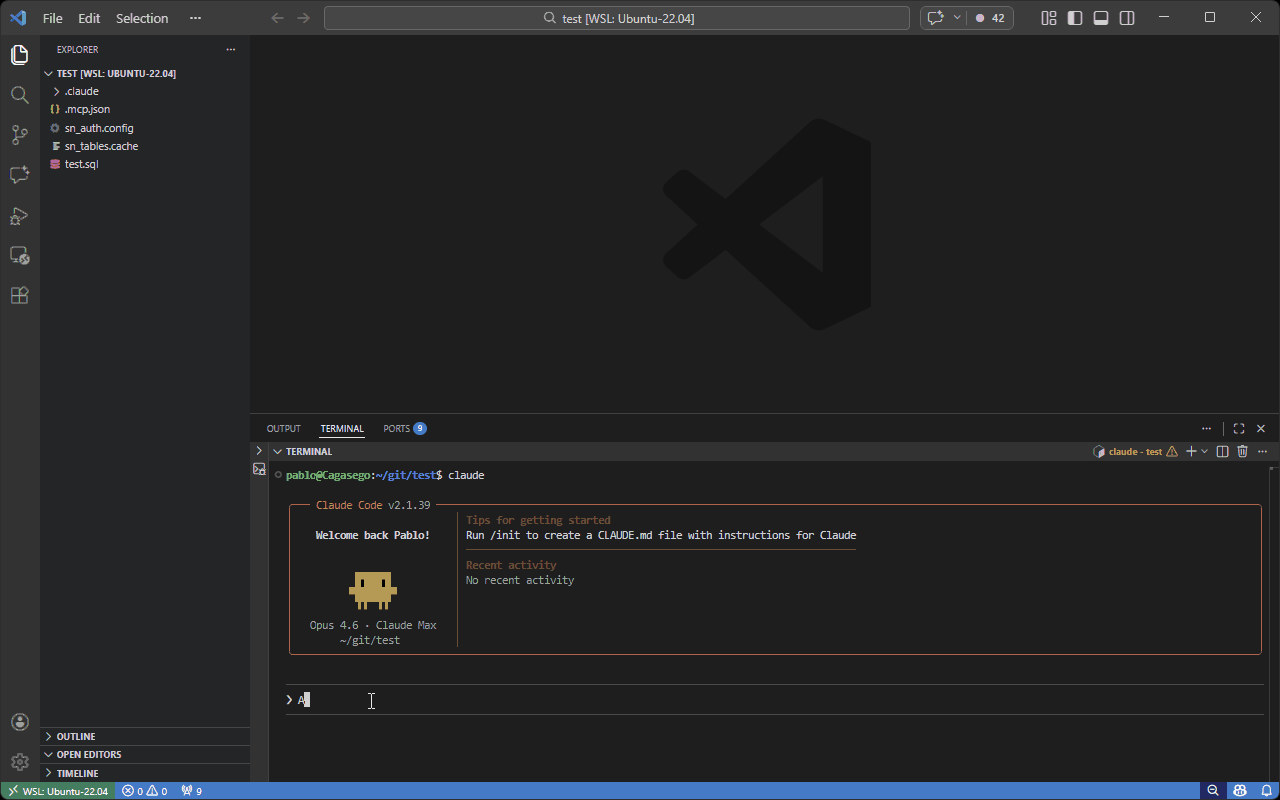Open Source Control in the activity bar
This screenshot has width=1280, height=800.
click(x=19, y=135)
